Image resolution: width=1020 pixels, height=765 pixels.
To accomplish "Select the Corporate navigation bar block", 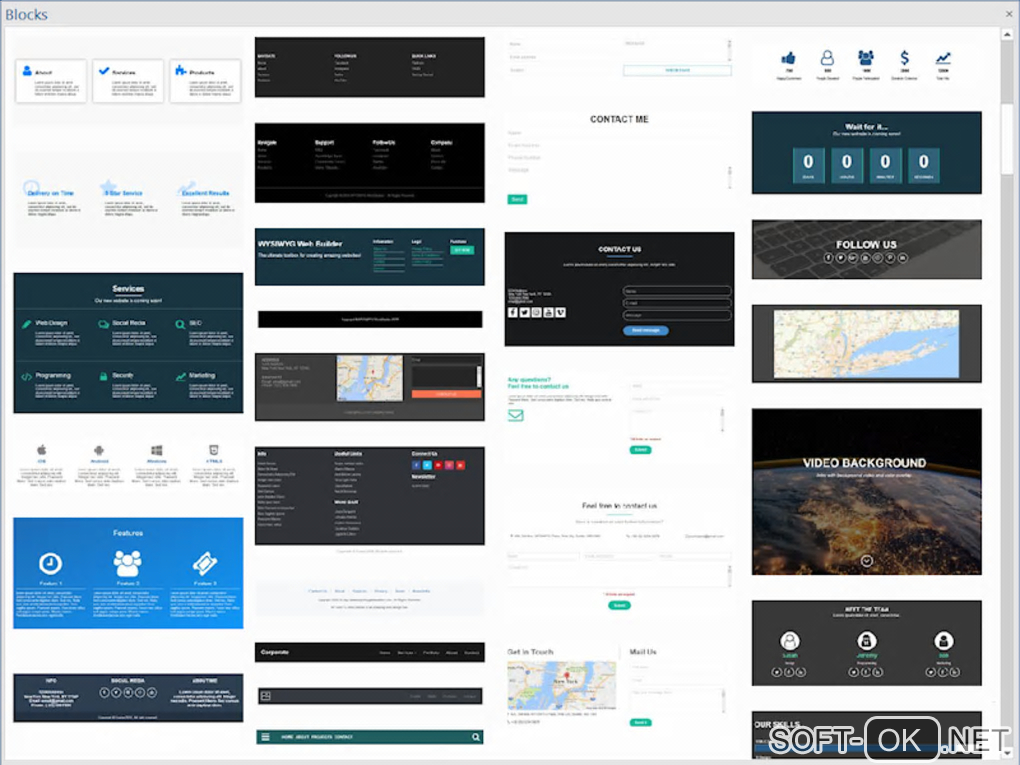I will pos(369,652).
